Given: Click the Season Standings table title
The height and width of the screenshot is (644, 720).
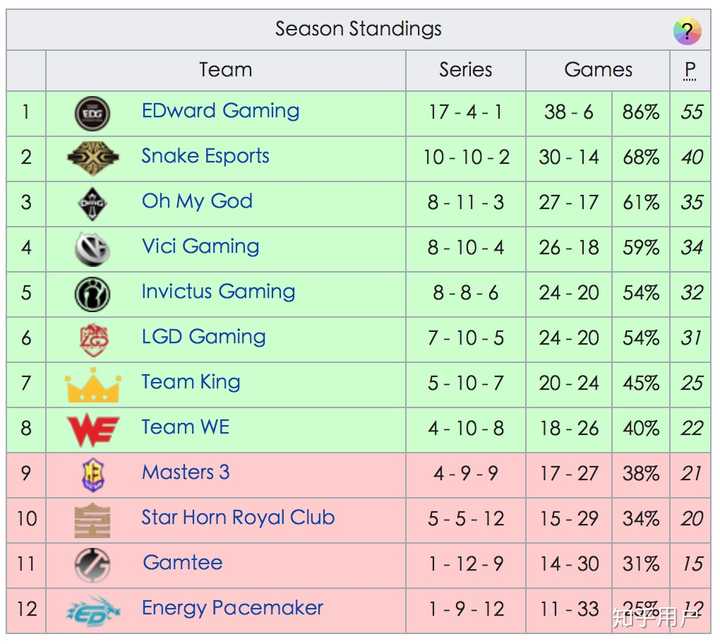Looking at the screenshot, I should click(x=358, y=29).
